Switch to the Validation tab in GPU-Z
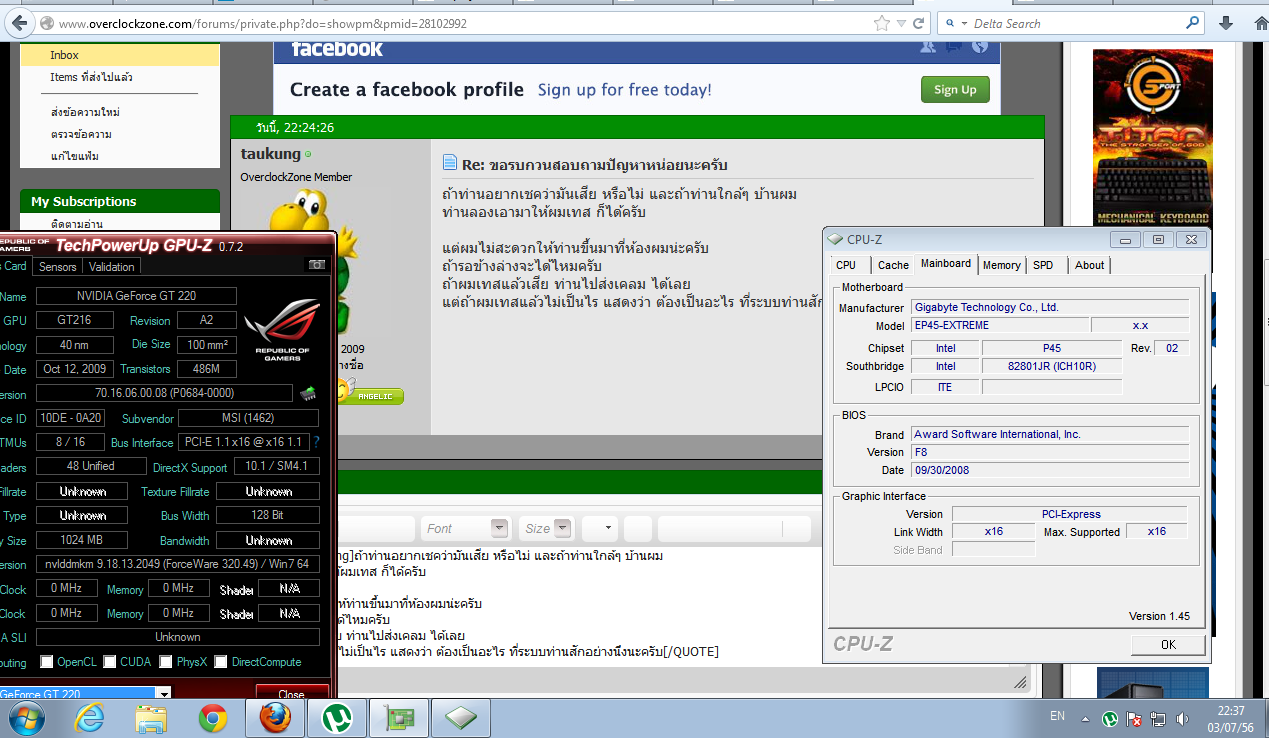The width and height of the screenshot is (1269, 738). click(x=112, y=267)
